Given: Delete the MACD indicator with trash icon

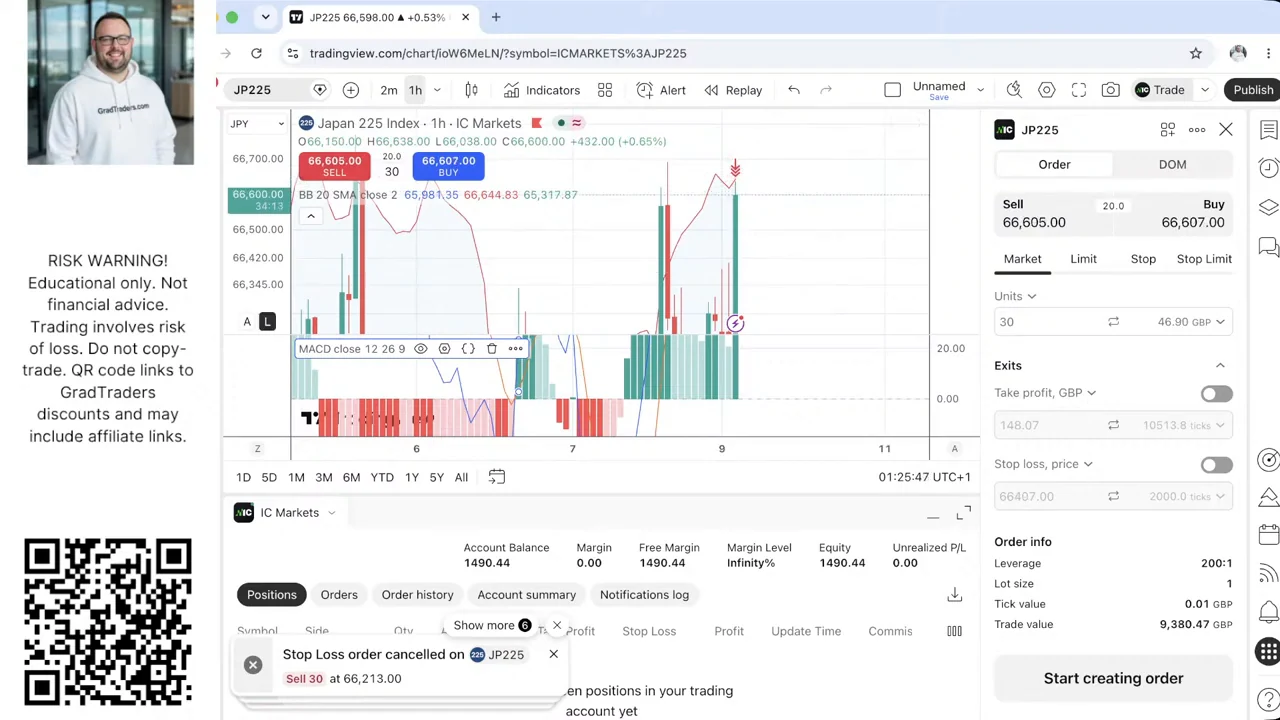Looking at the screenshot, I should [x=492, y=349].
